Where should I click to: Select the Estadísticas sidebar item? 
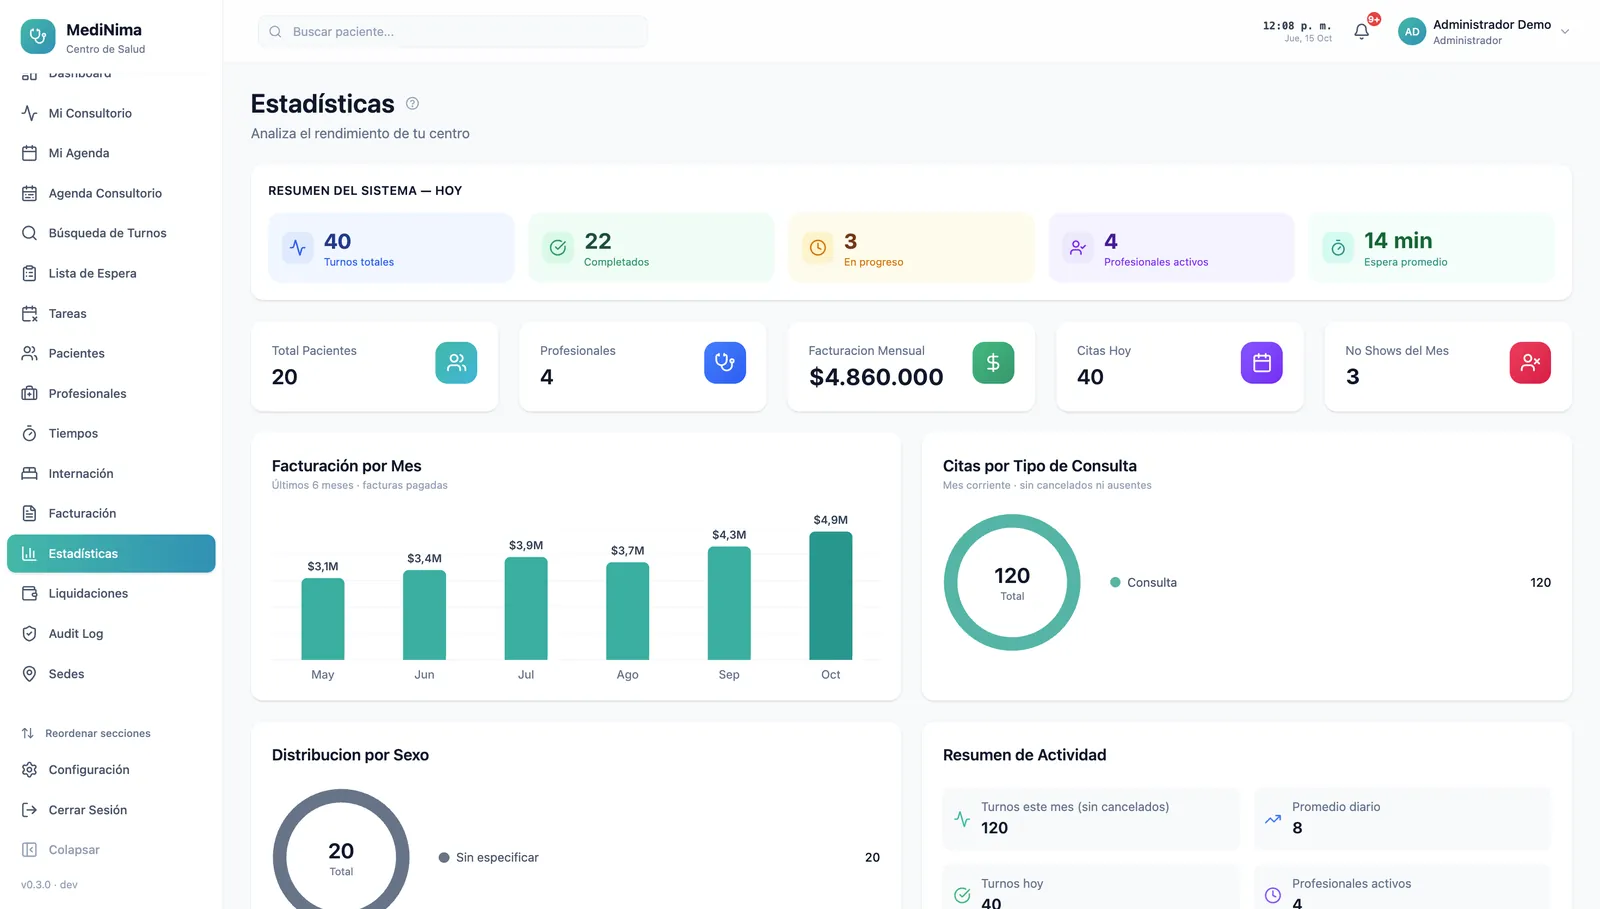click(111, 554)
